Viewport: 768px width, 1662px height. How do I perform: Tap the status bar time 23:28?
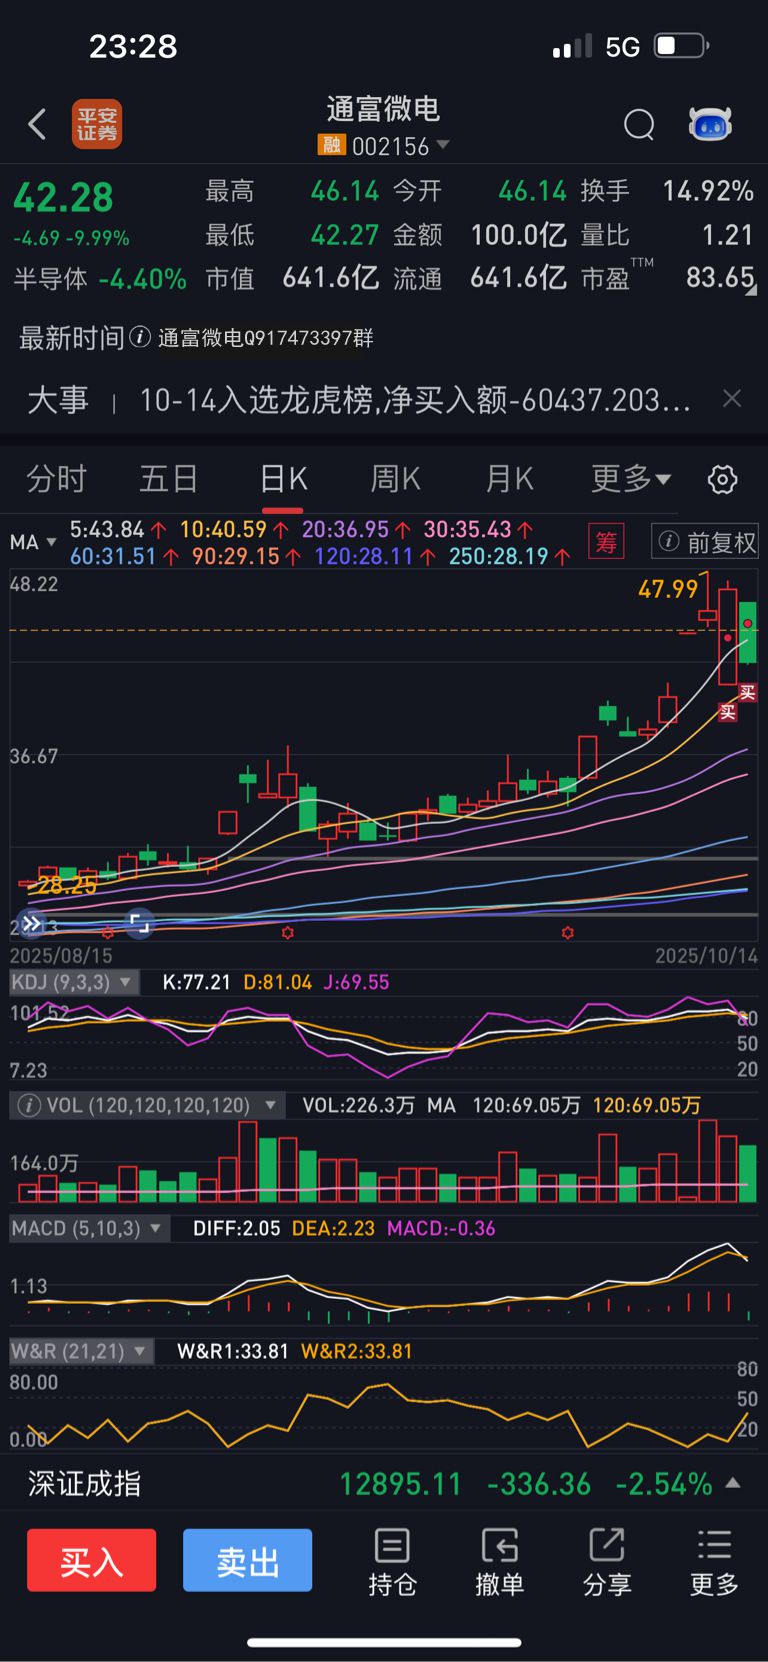tap(133, 46)
